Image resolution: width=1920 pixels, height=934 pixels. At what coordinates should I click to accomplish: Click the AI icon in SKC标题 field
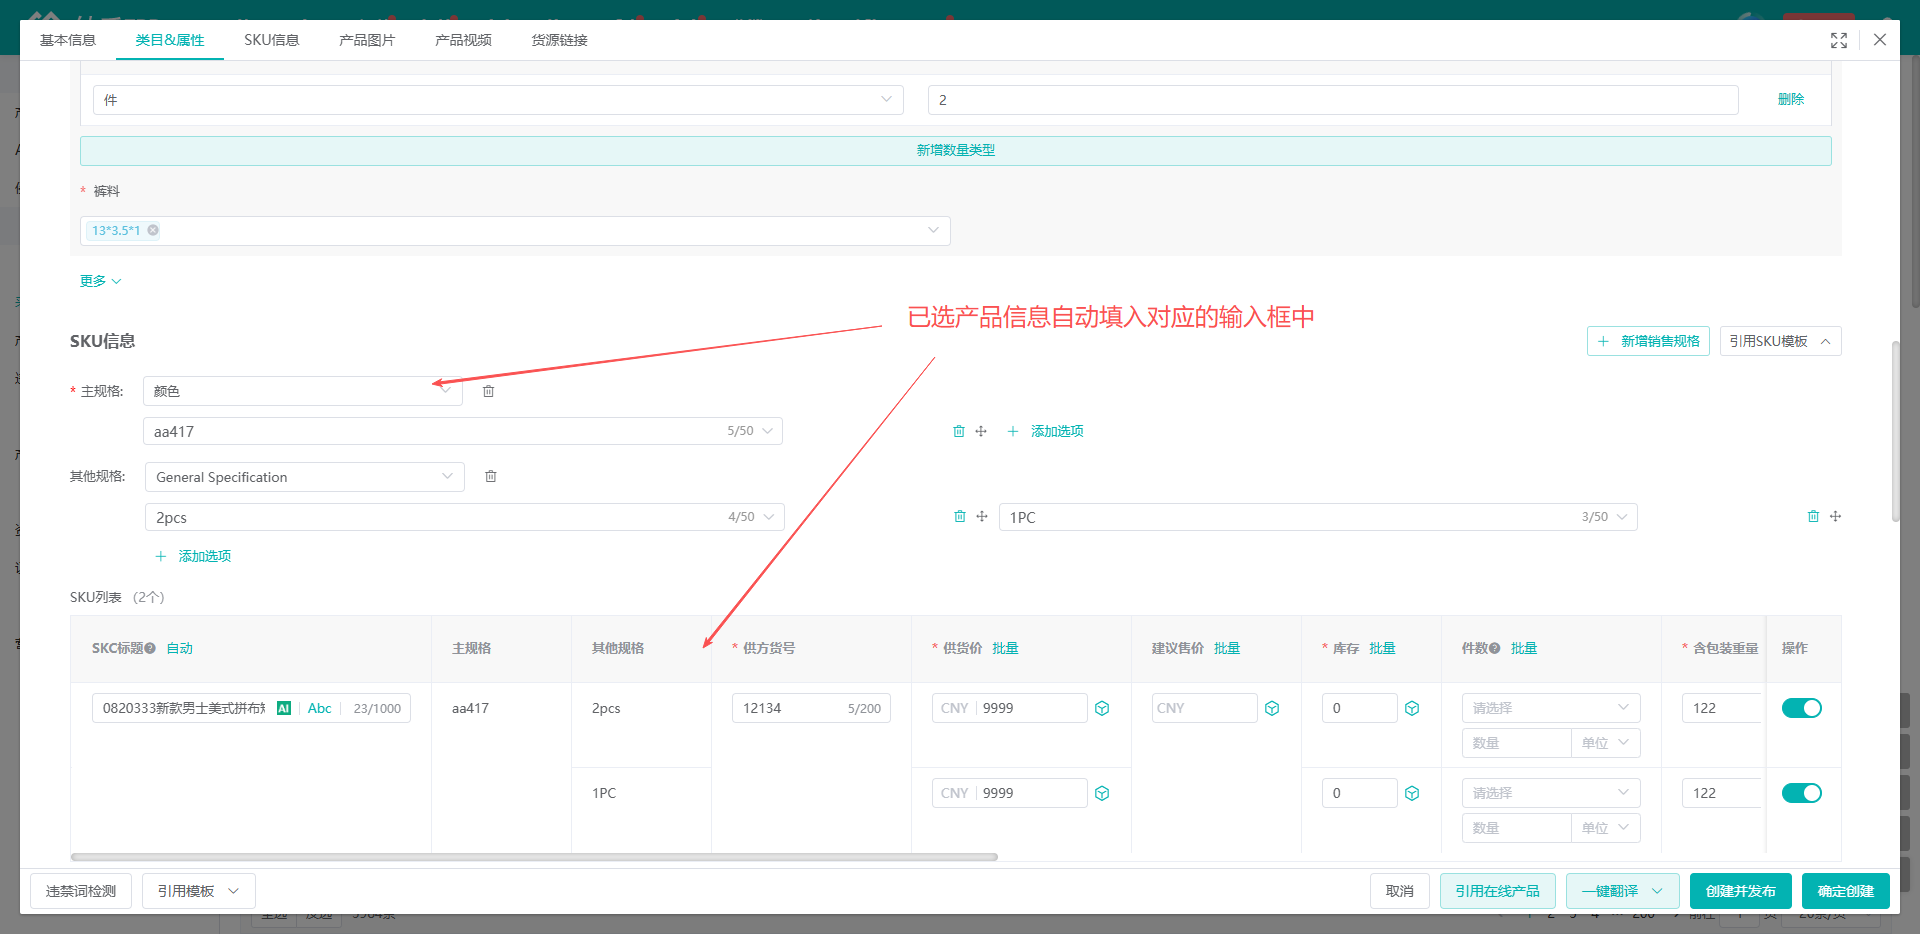284,708
